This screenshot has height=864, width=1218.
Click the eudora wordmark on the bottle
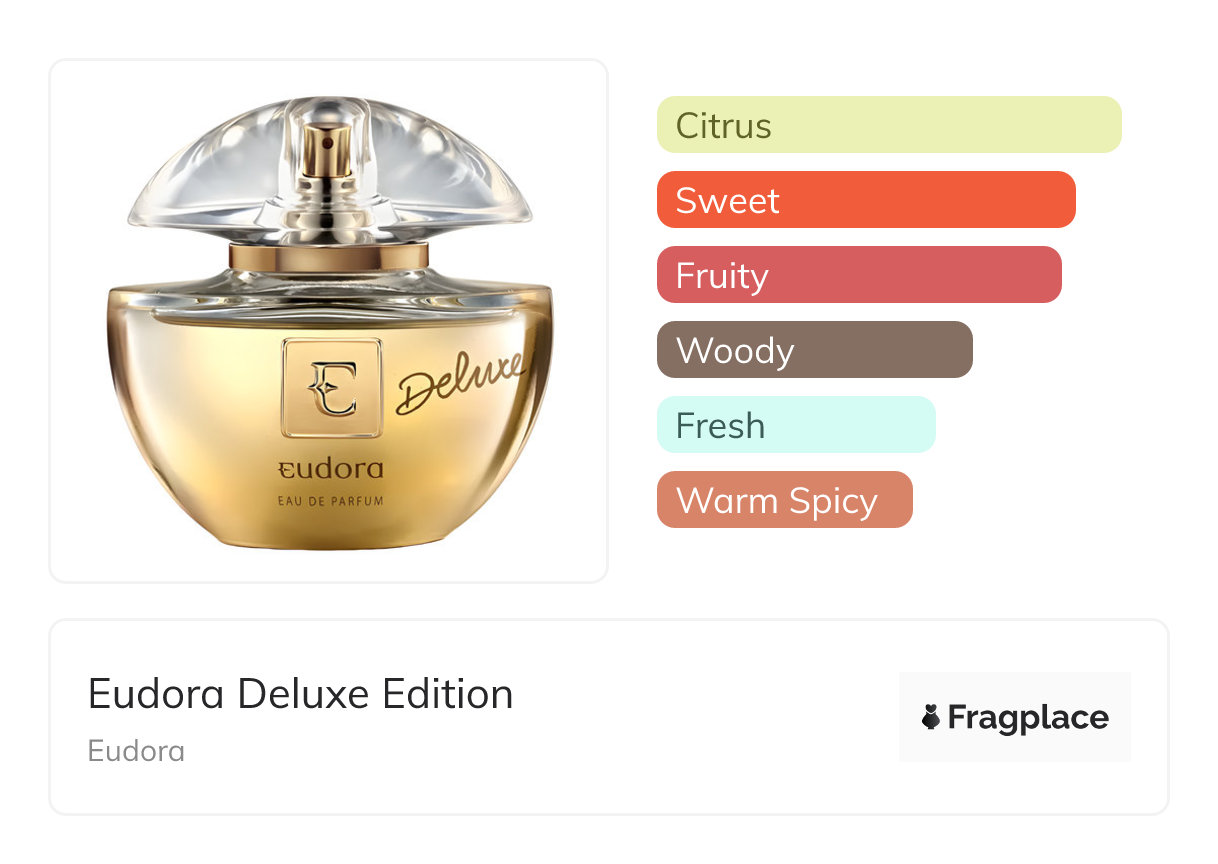pos(330,468)
